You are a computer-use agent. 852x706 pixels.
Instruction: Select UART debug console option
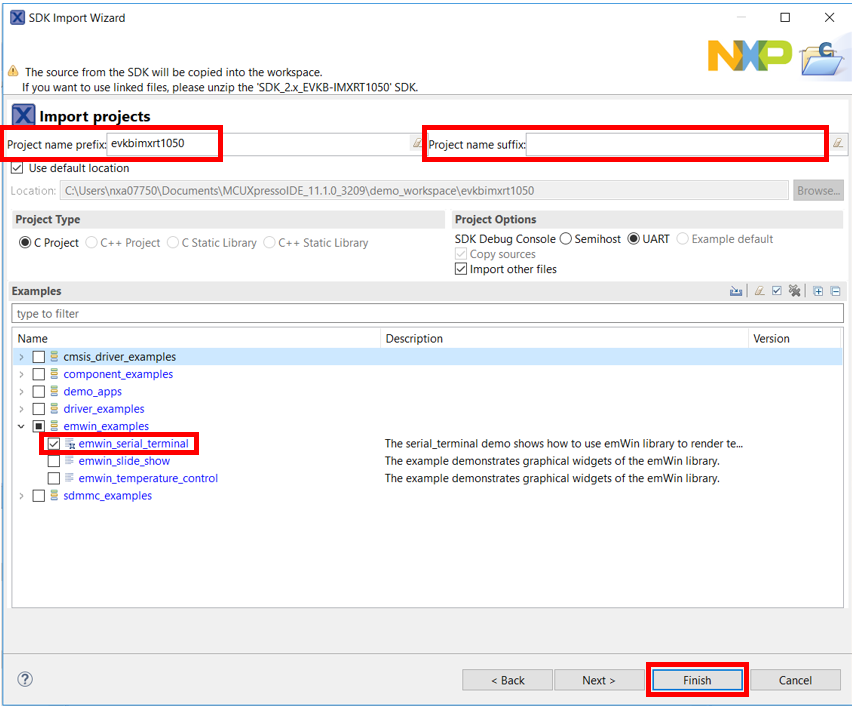pos(634,239)
